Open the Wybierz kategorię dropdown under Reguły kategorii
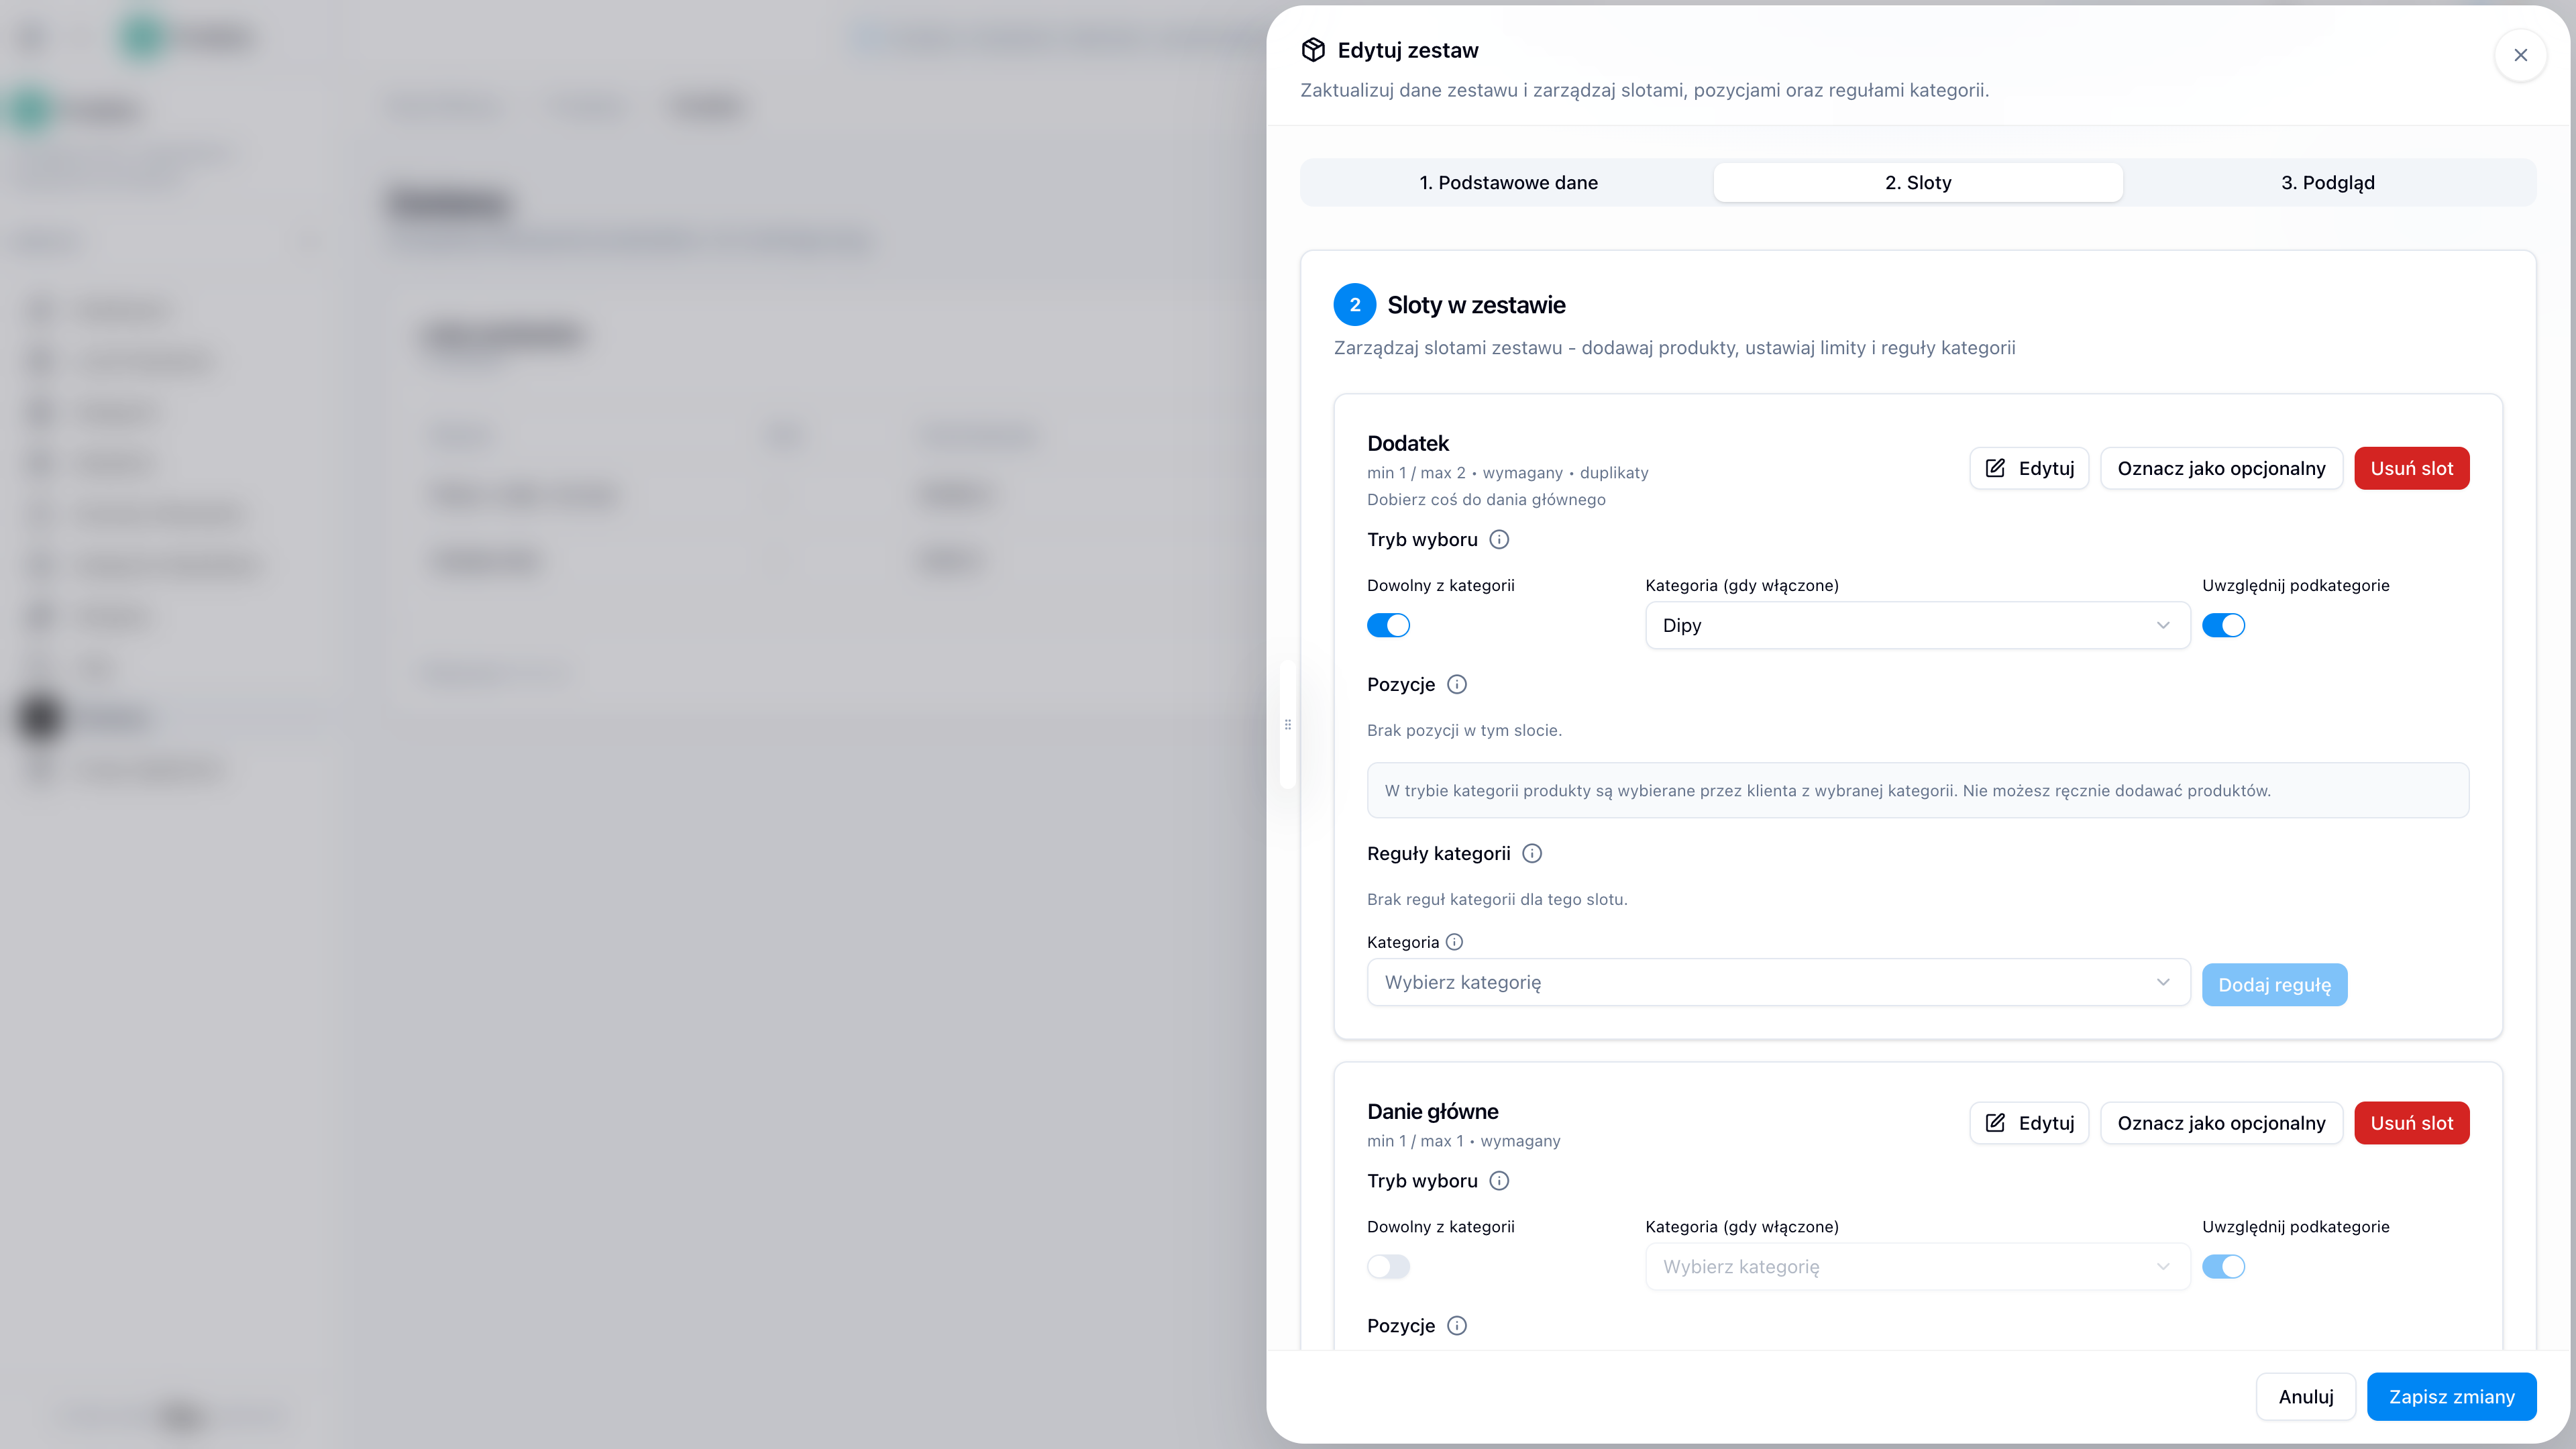This screenshot has width=2576, height=1449. [1778, 983]
